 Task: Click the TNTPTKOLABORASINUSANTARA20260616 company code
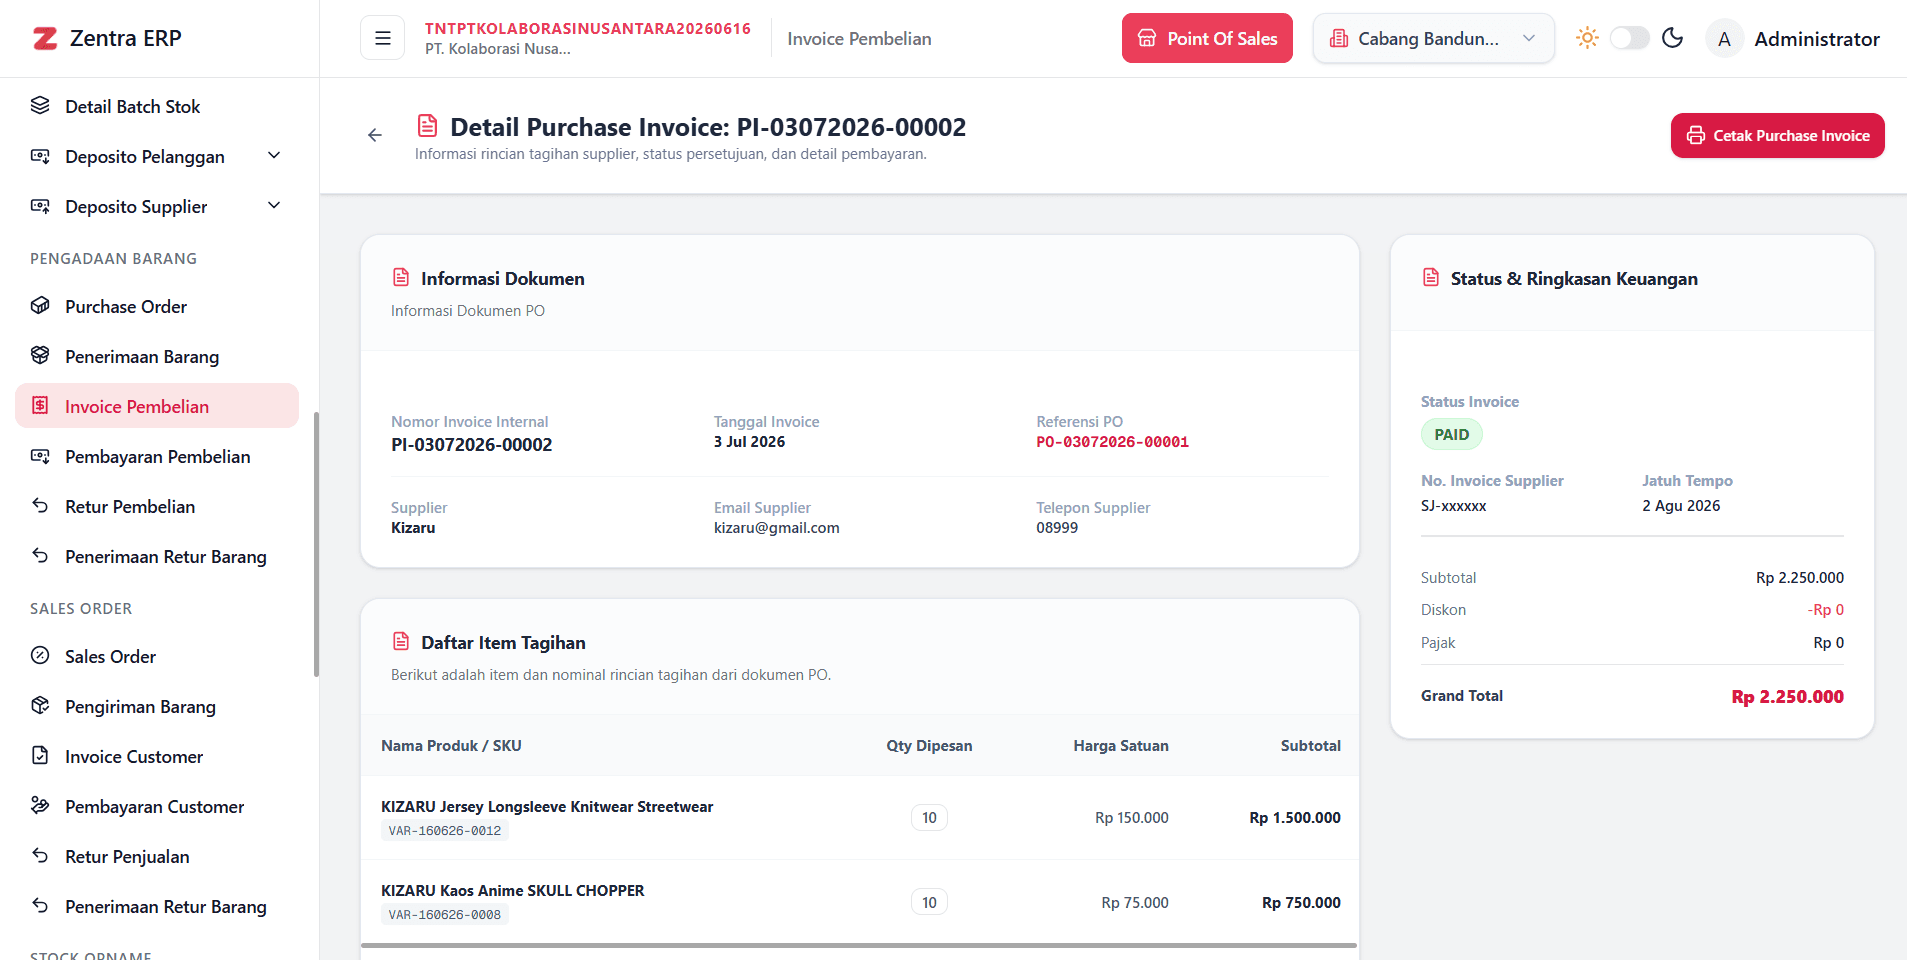pyautogui.click(x=588, y=28)
